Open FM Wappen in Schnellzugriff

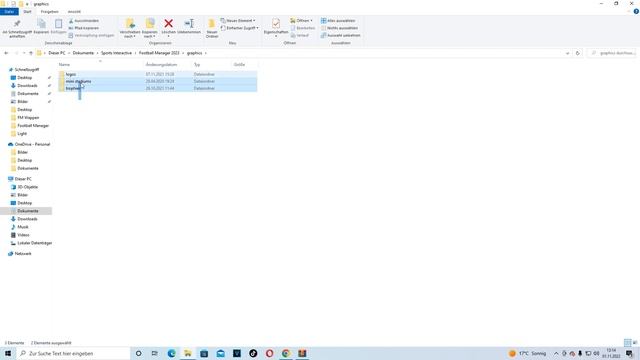click(x=28, y=118)
